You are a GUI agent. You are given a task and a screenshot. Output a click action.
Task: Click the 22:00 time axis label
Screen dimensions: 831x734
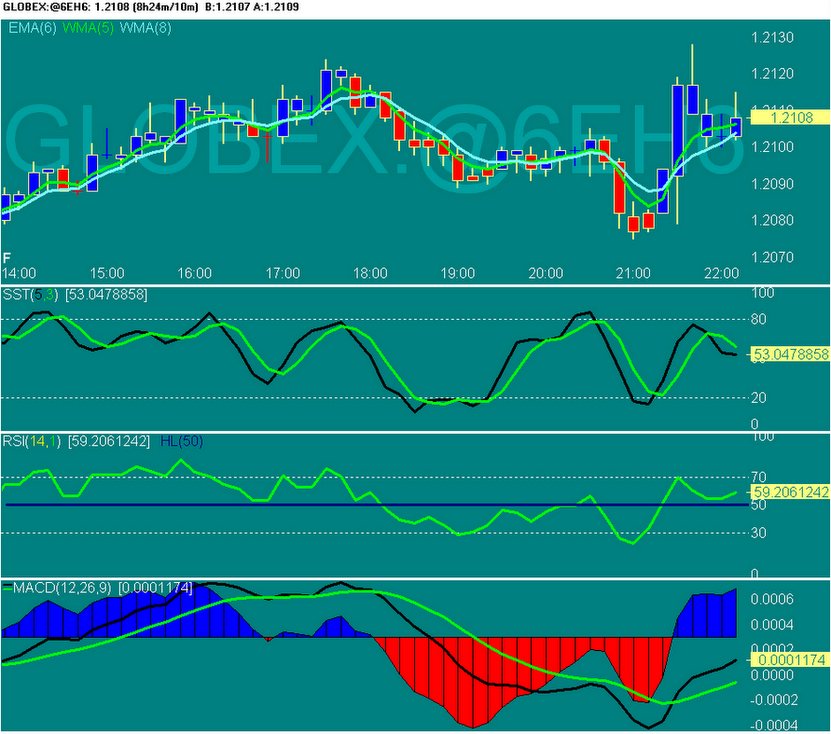(721, 273)
